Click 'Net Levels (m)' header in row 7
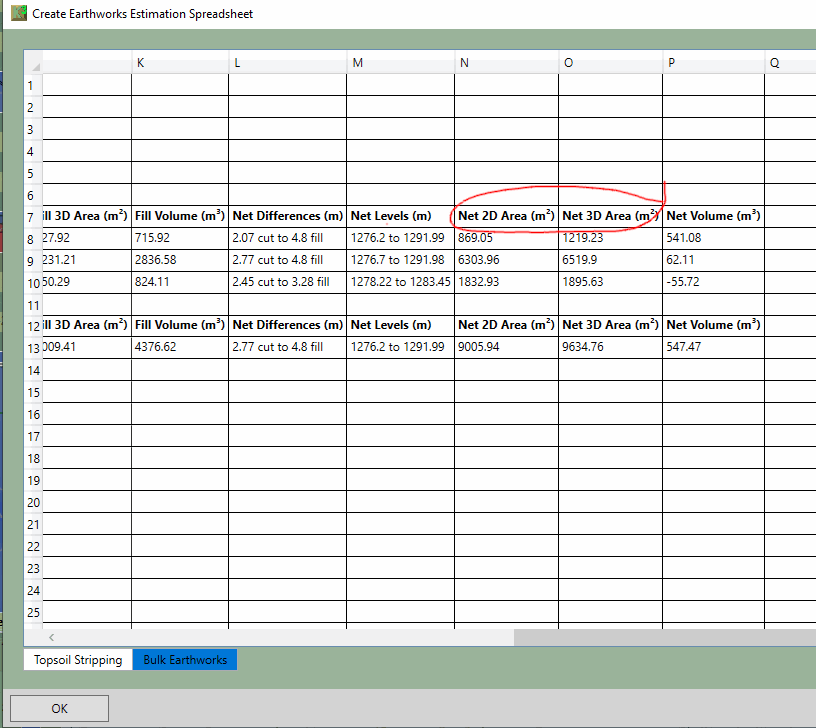This screenshot has width=816, height=728. [401, 216]
